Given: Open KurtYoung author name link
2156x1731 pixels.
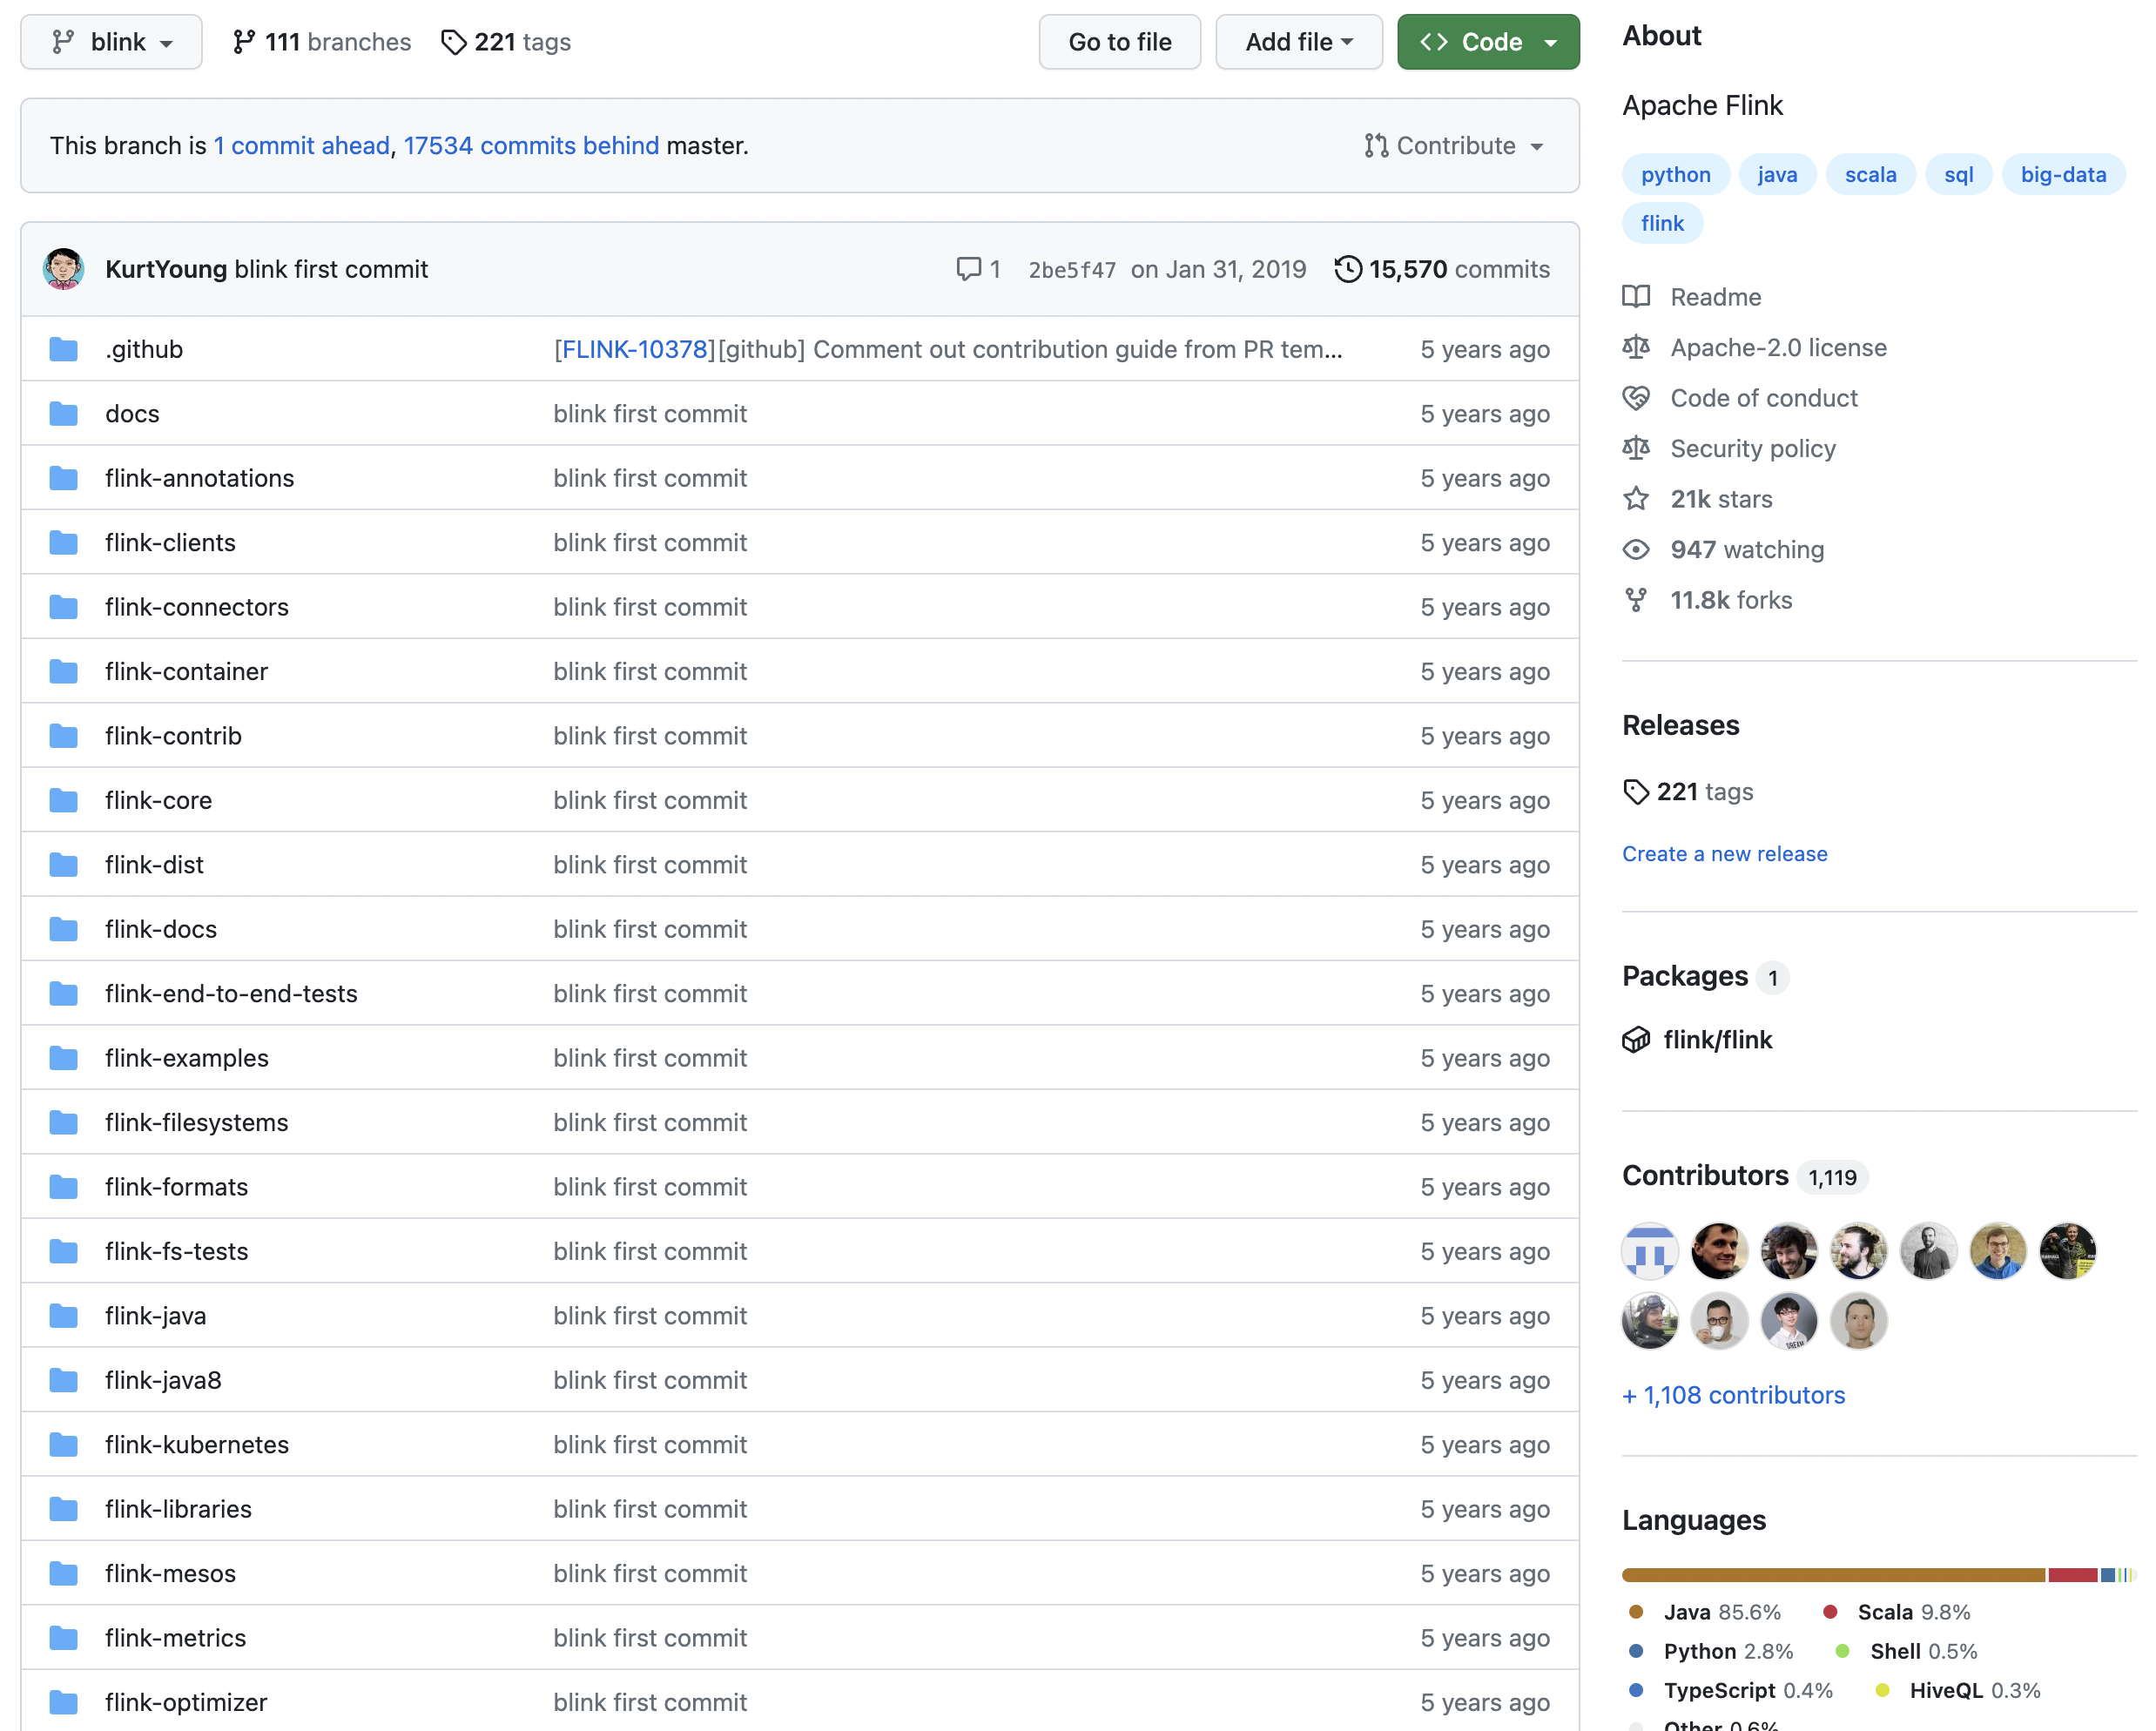Looking at the screenshot, I should point(166,269).
